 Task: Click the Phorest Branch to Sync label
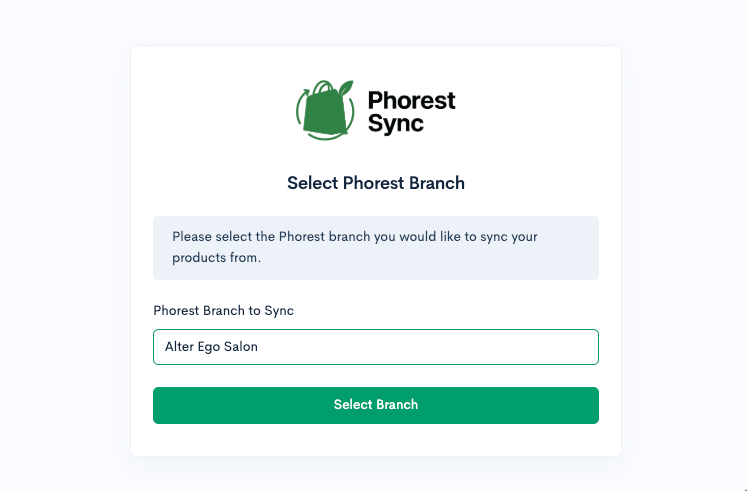coord(223,311)
